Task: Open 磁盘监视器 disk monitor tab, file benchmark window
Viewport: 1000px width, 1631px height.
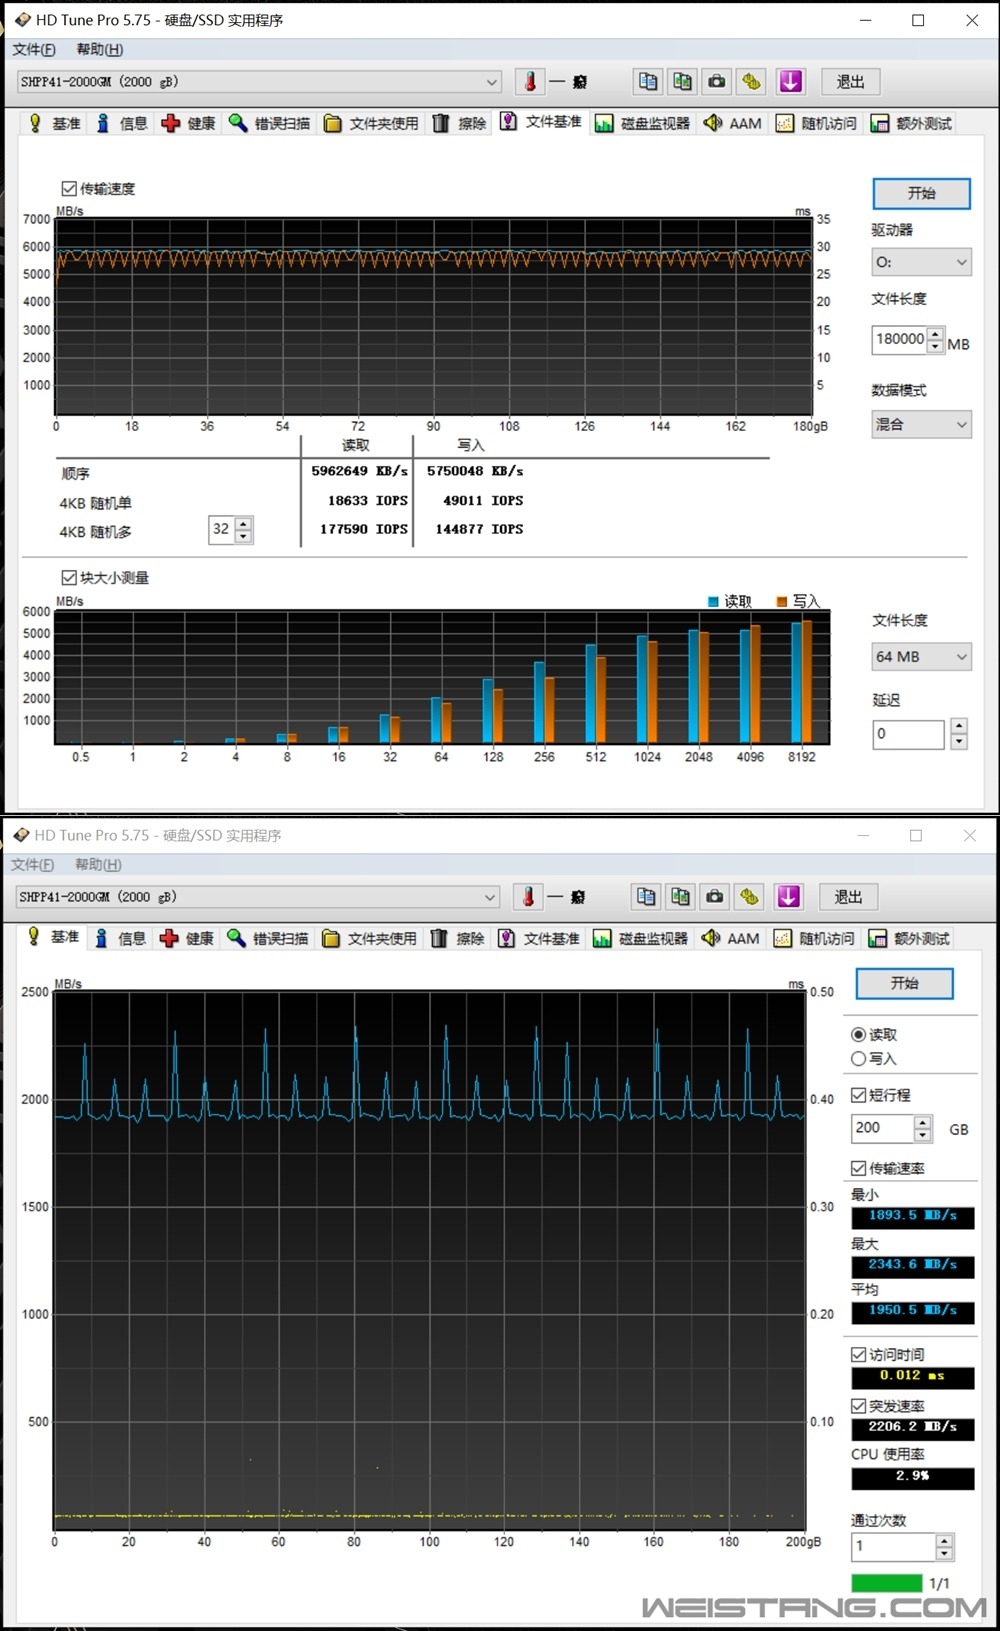Action: coord(642,123)
